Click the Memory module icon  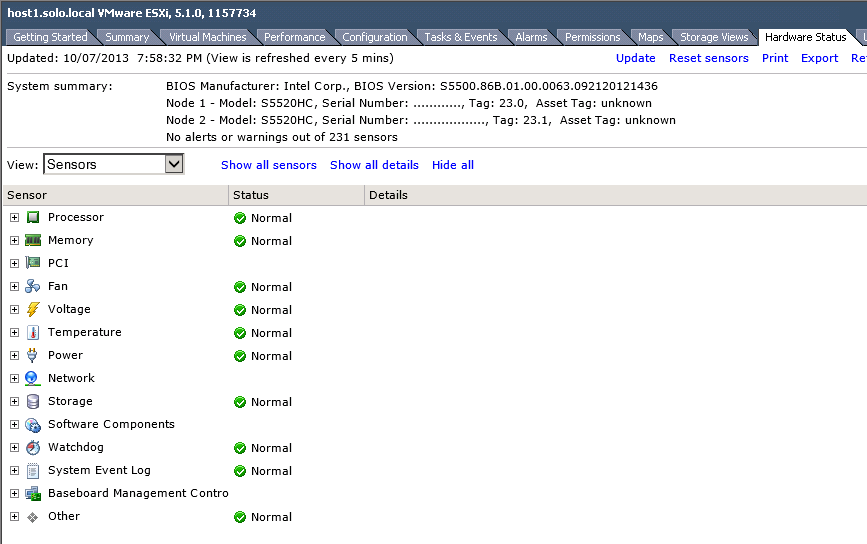(33, 240)
